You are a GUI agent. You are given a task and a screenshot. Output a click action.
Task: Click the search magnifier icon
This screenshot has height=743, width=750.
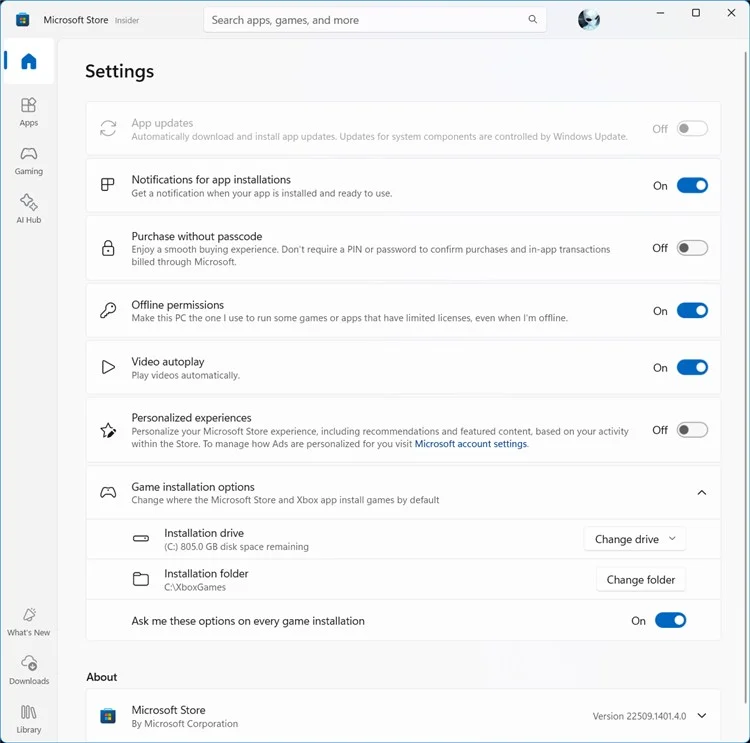[532, 19]
